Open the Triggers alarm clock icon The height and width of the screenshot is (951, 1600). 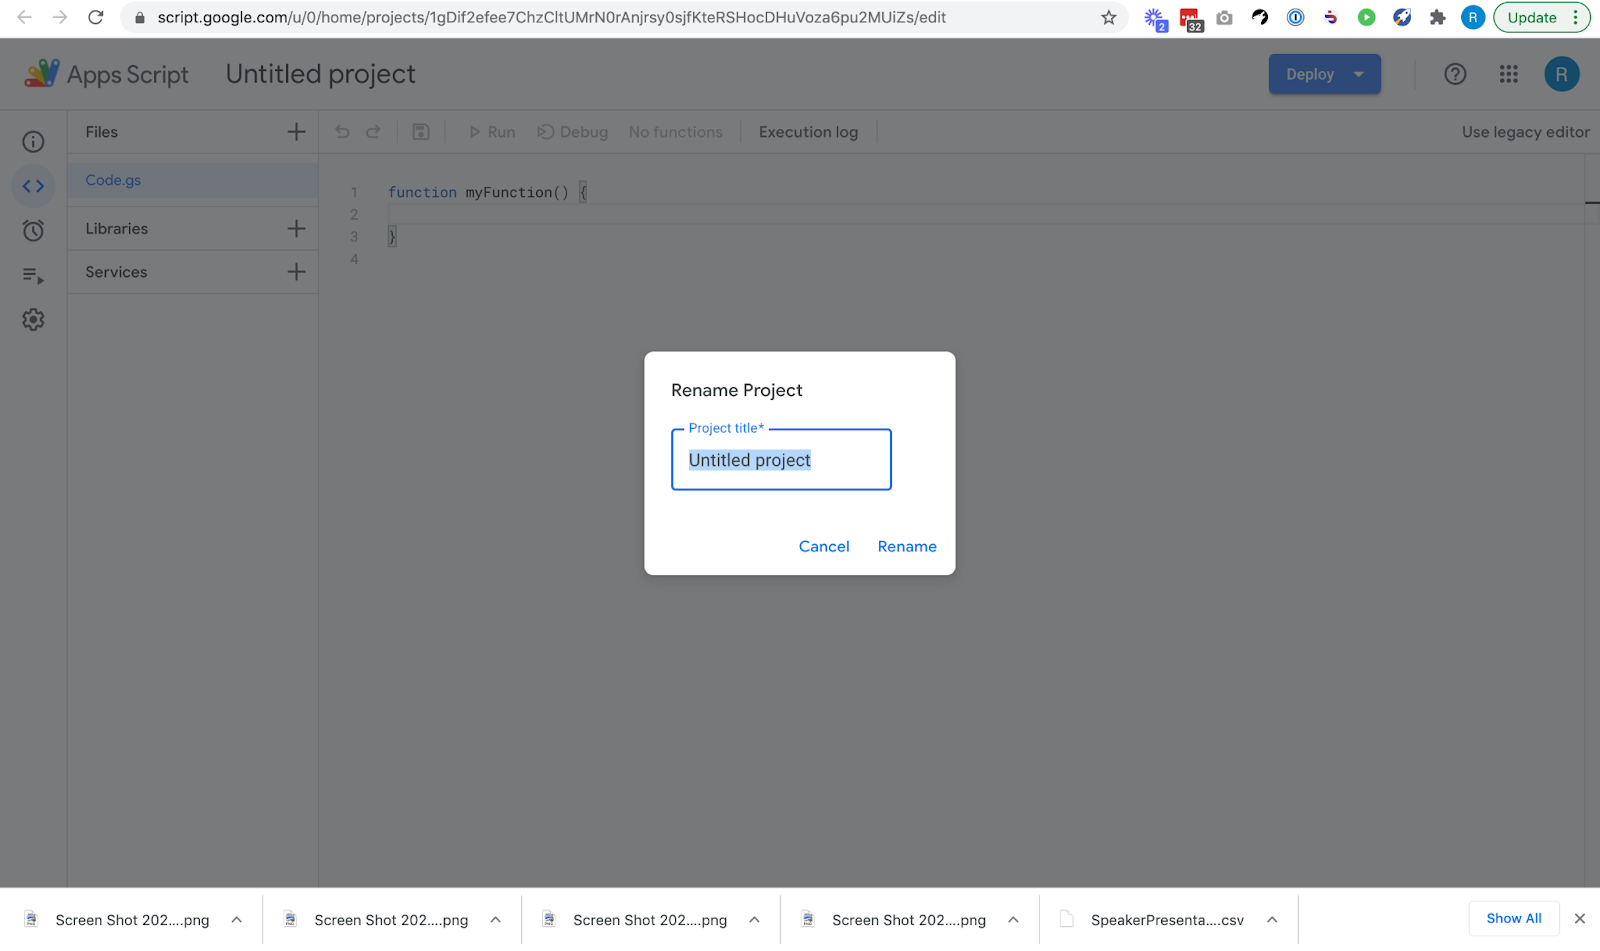(x=33, y=231)
